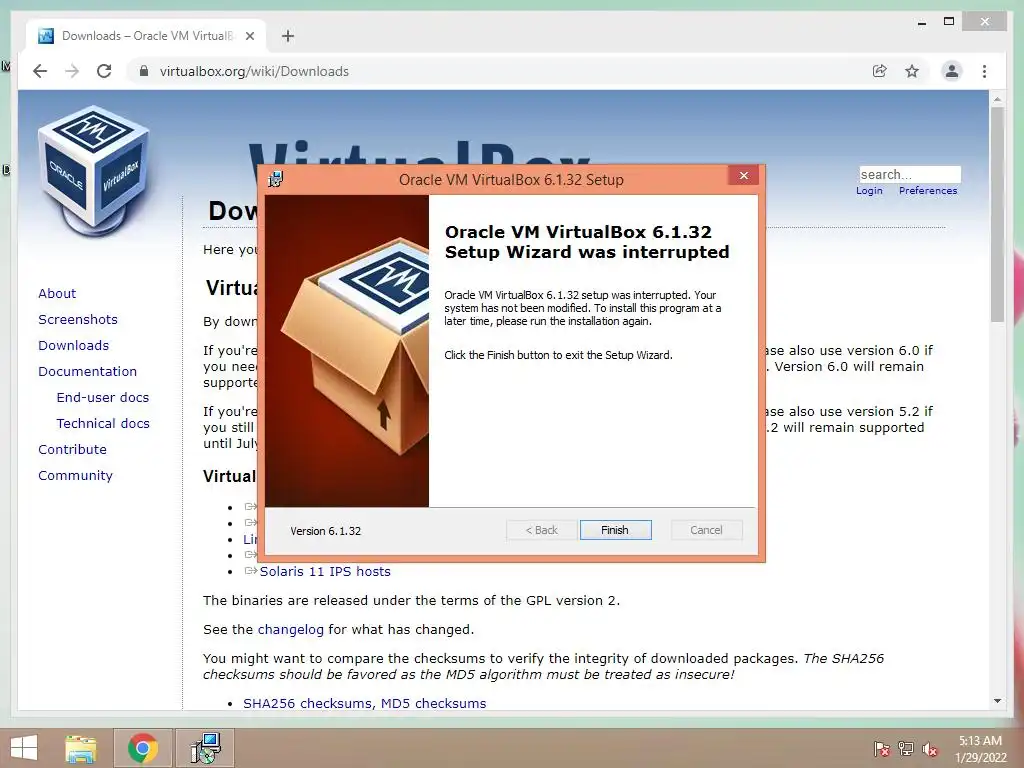Open Technical docs link
1024x768 pixels.
tap(103, 424)
